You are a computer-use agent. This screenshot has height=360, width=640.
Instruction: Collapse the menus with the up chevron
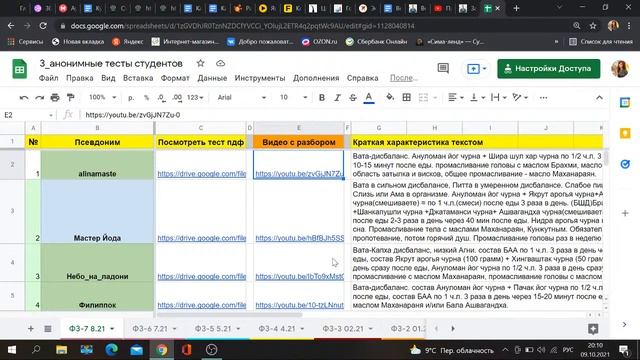(599, 98)
